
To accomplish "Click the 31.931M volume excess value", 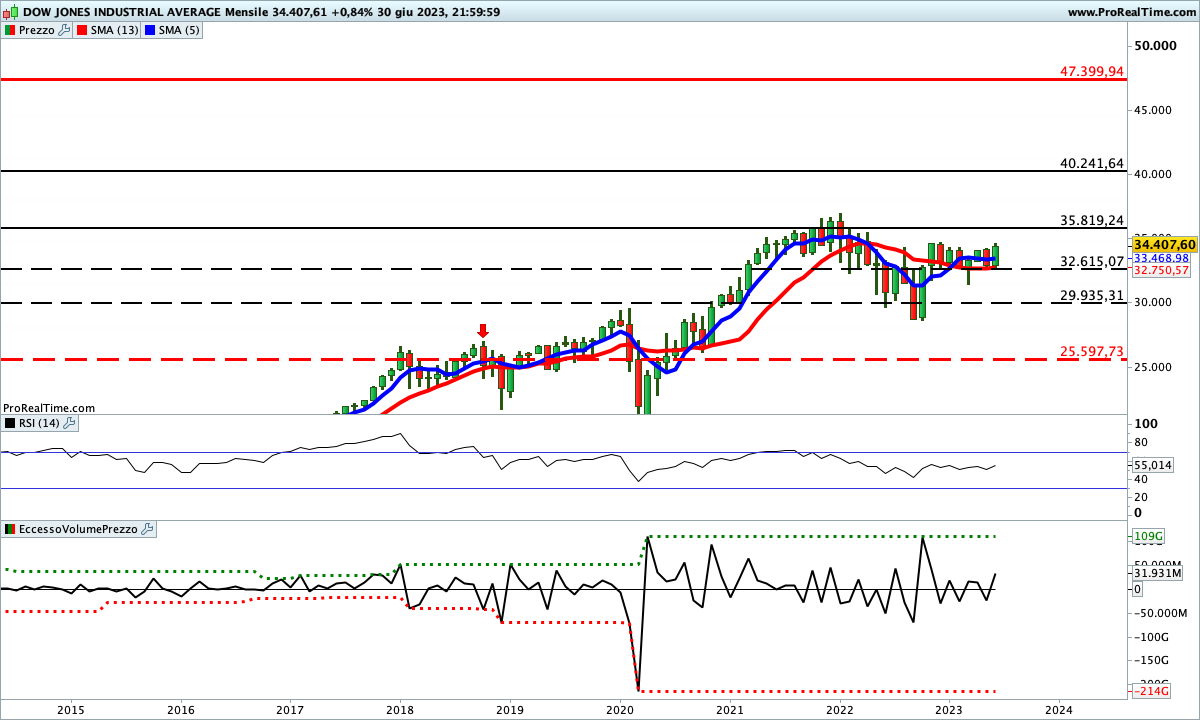I will coord(1158,573).
